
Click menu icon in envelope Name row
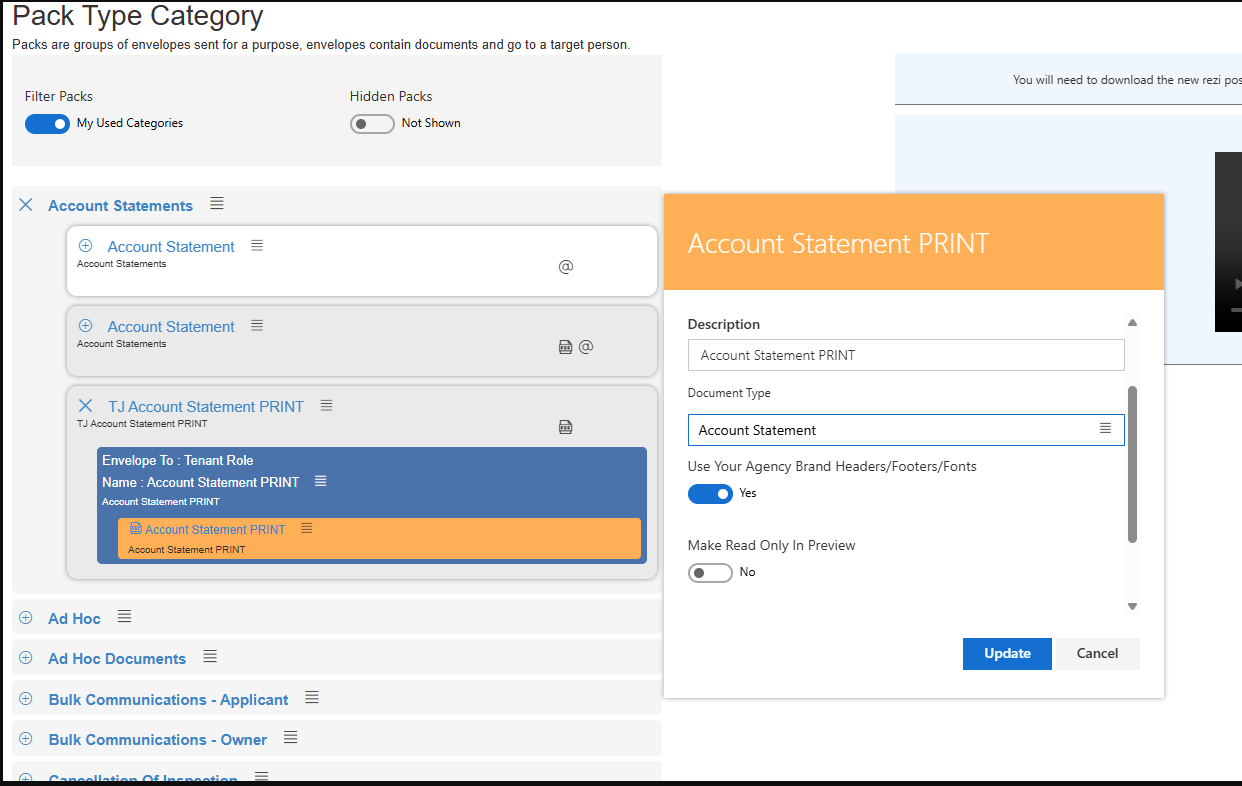coord(321,481)
